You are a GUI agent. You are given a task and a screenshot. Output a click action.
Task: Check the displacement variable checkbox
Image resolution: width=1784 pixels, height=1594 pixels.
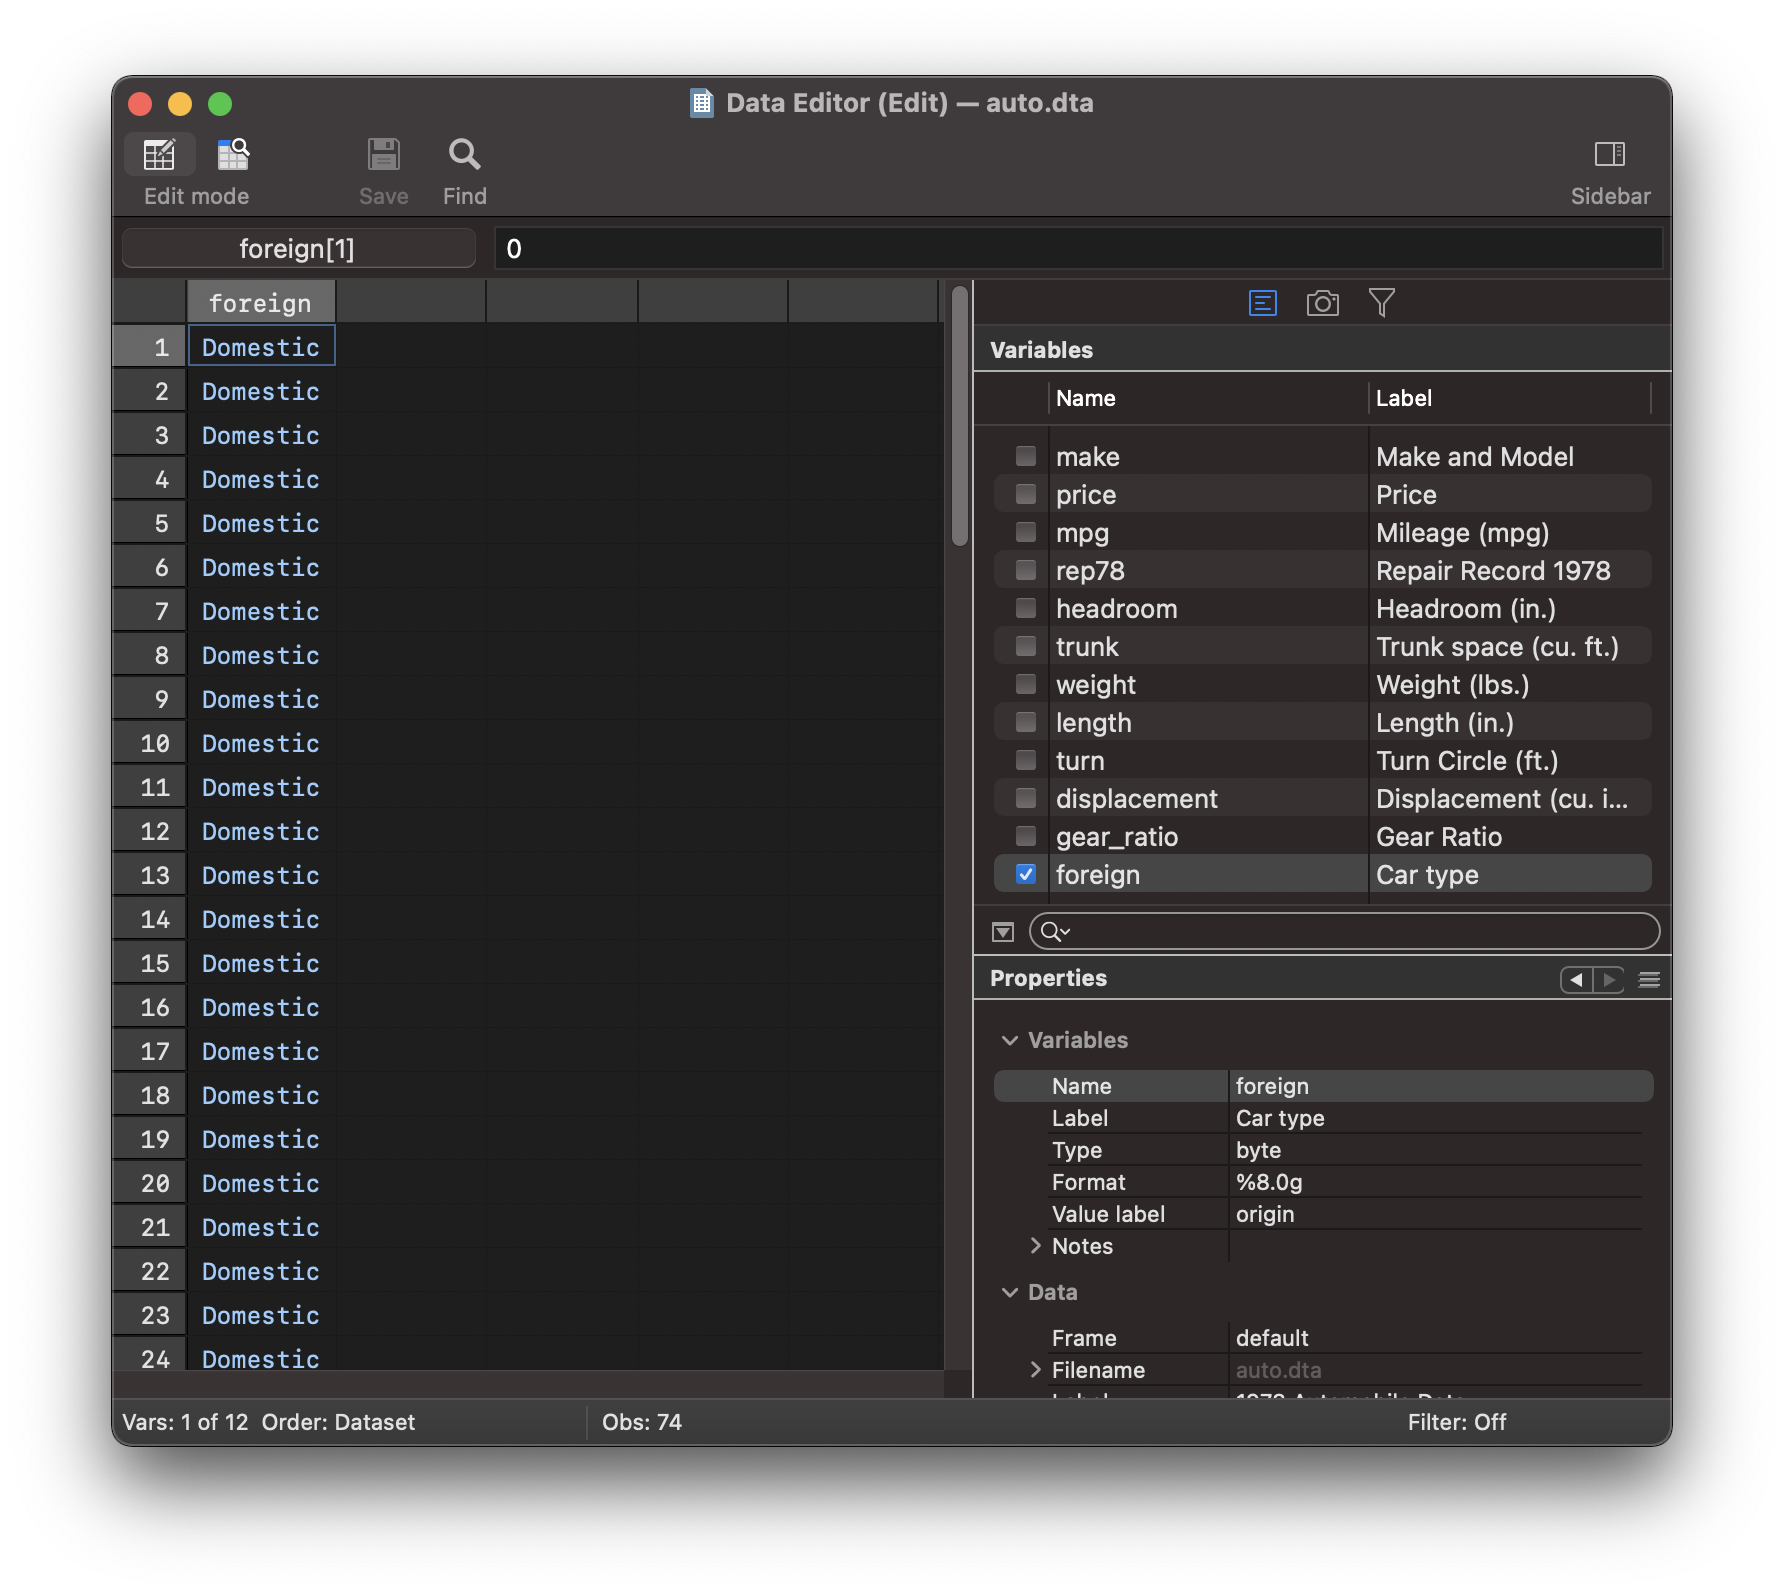point(1026,798)
